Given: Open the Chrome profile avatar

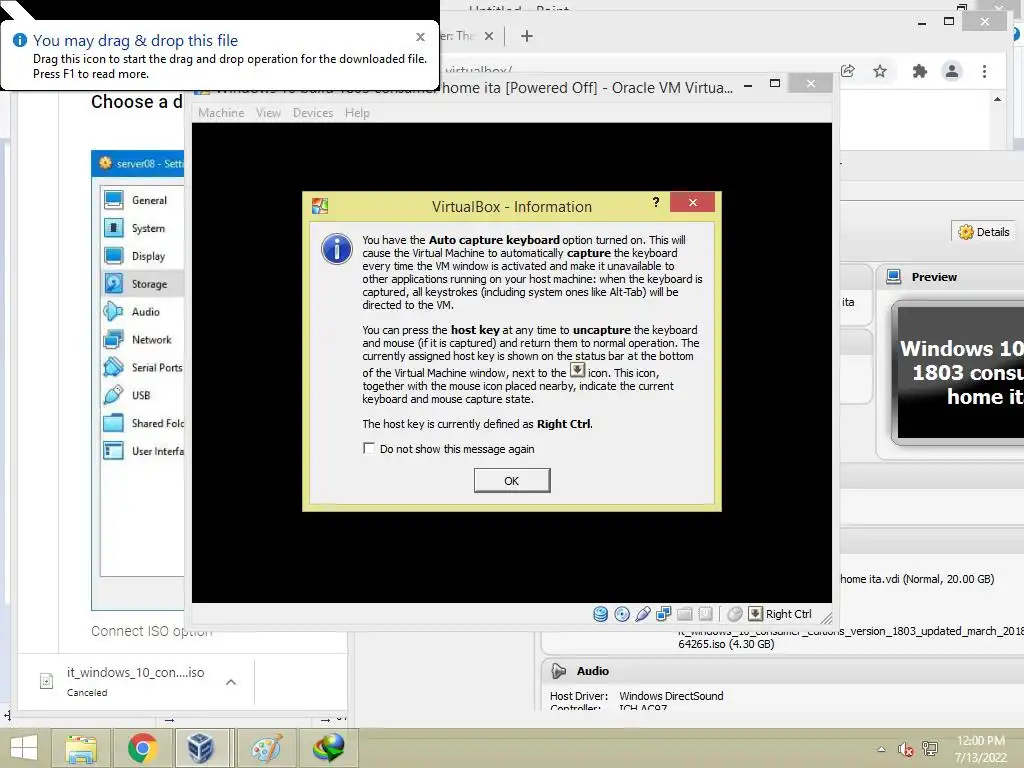Looking at the screenshot, I should [x=952, y=71].
